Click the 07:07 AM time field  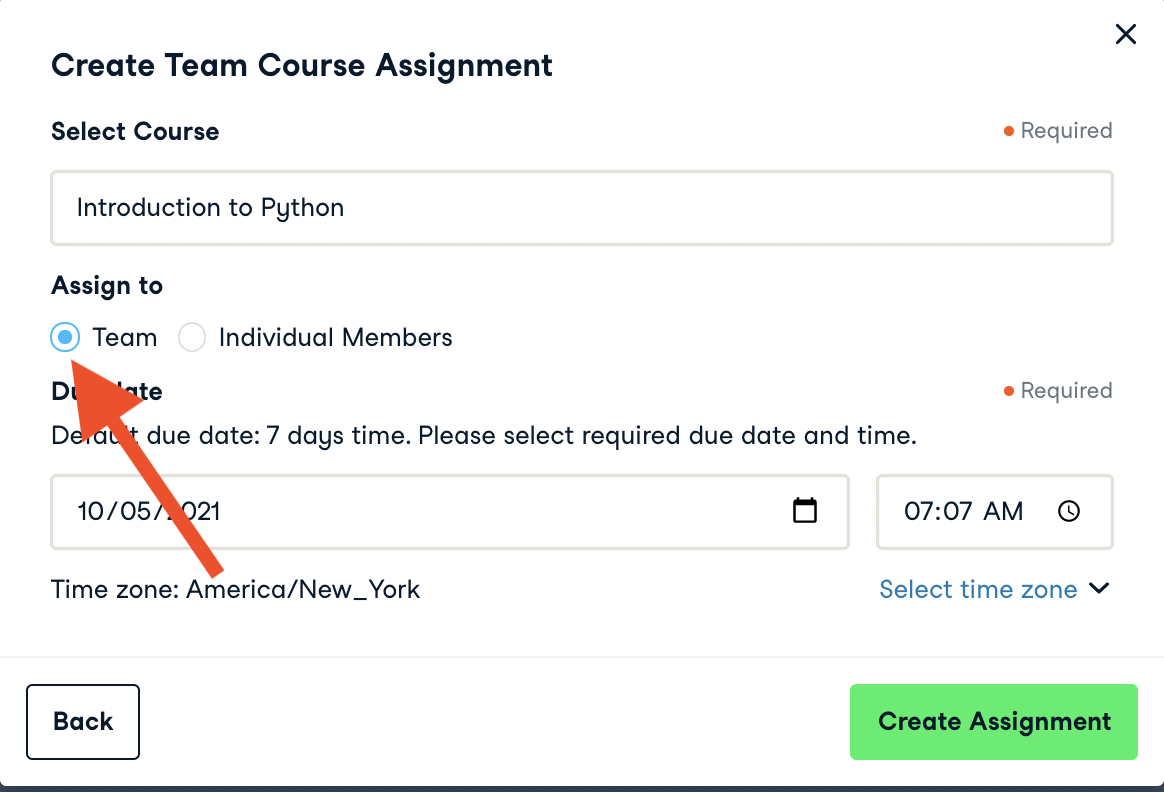tap(963, 512)
